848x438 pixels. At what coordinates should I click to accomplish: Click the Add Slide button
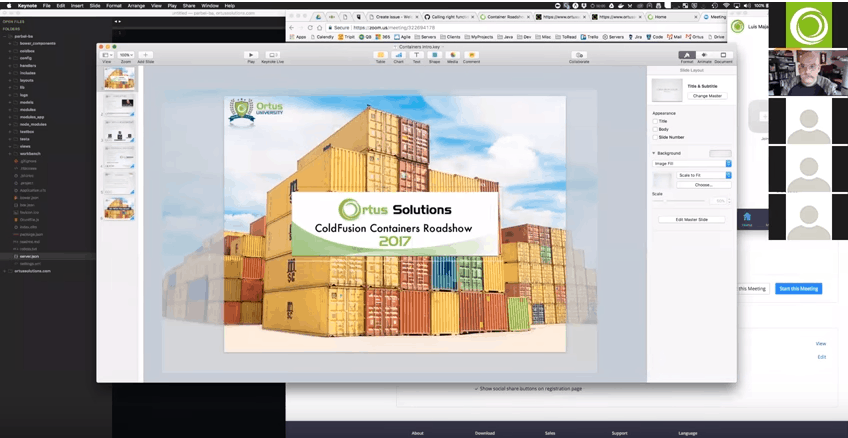pyautogui.click(x=145, y=55)
